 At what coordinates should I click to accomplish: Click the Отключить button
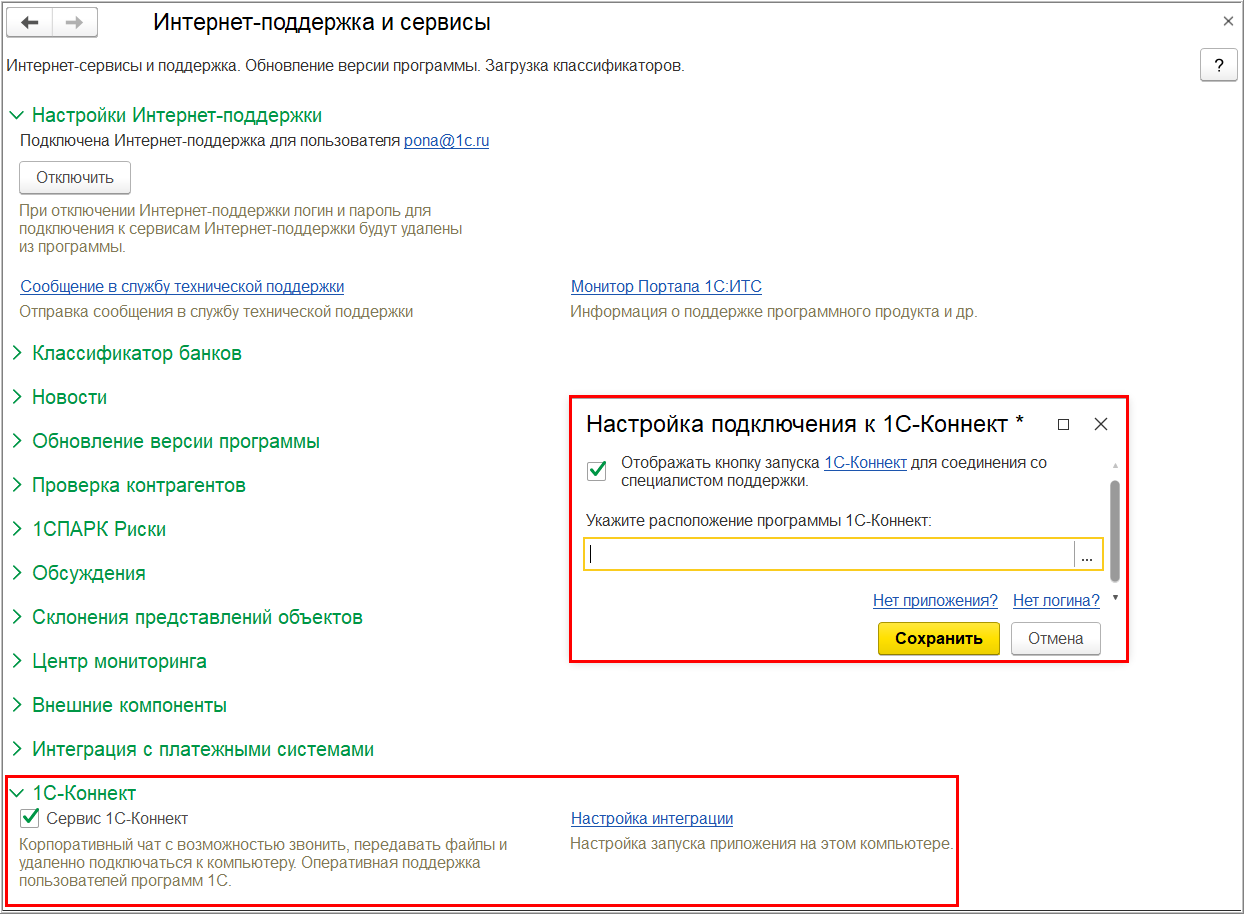(x=75, y=178)
